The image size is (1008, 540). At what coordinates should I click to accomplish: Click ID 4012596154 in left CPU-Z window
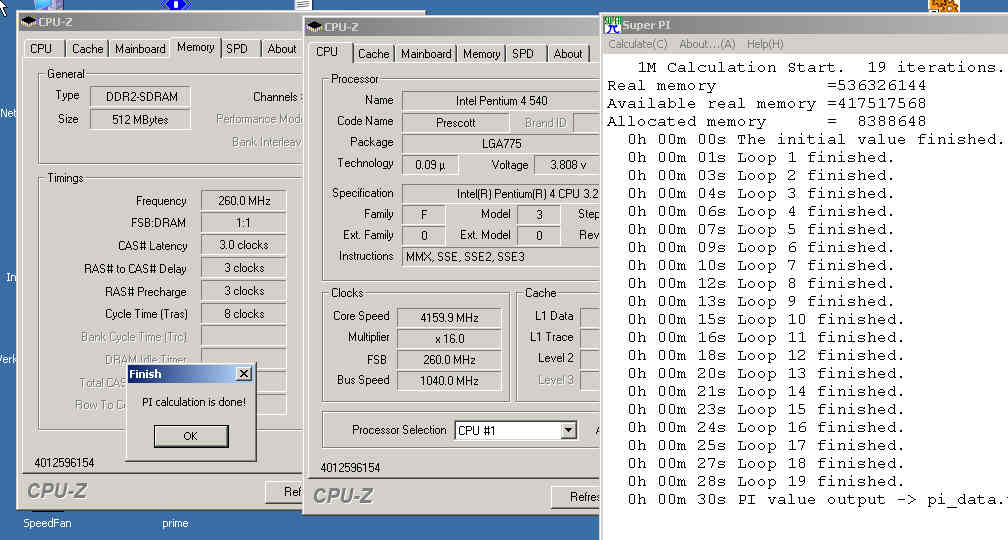[64, 463]
